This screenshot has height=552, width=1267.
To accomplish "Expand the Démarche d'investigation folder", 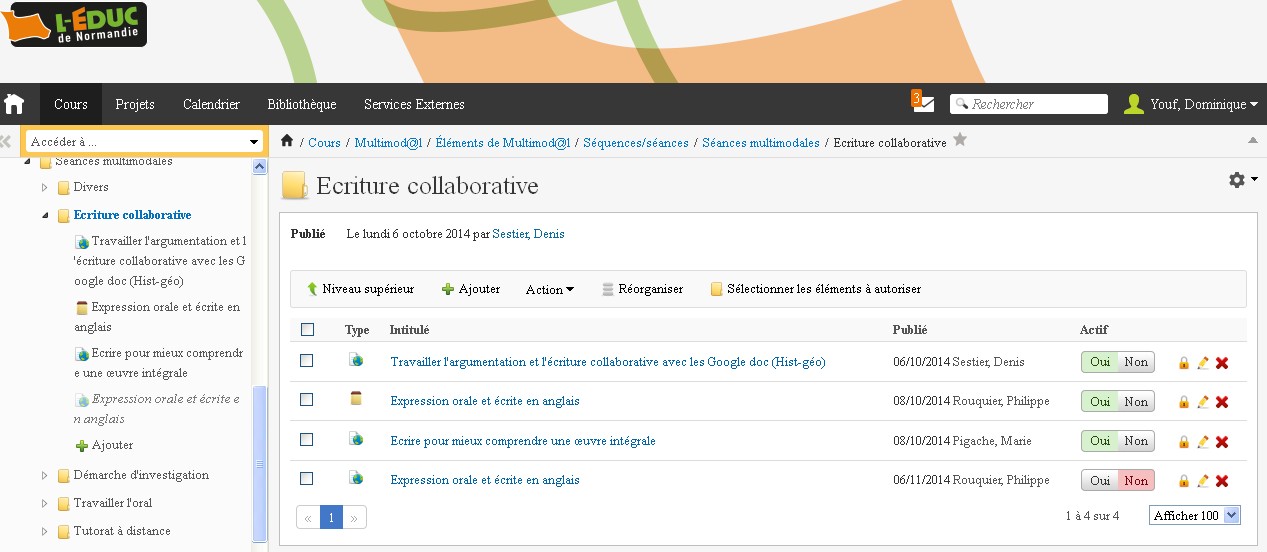I will pos(44,475).
